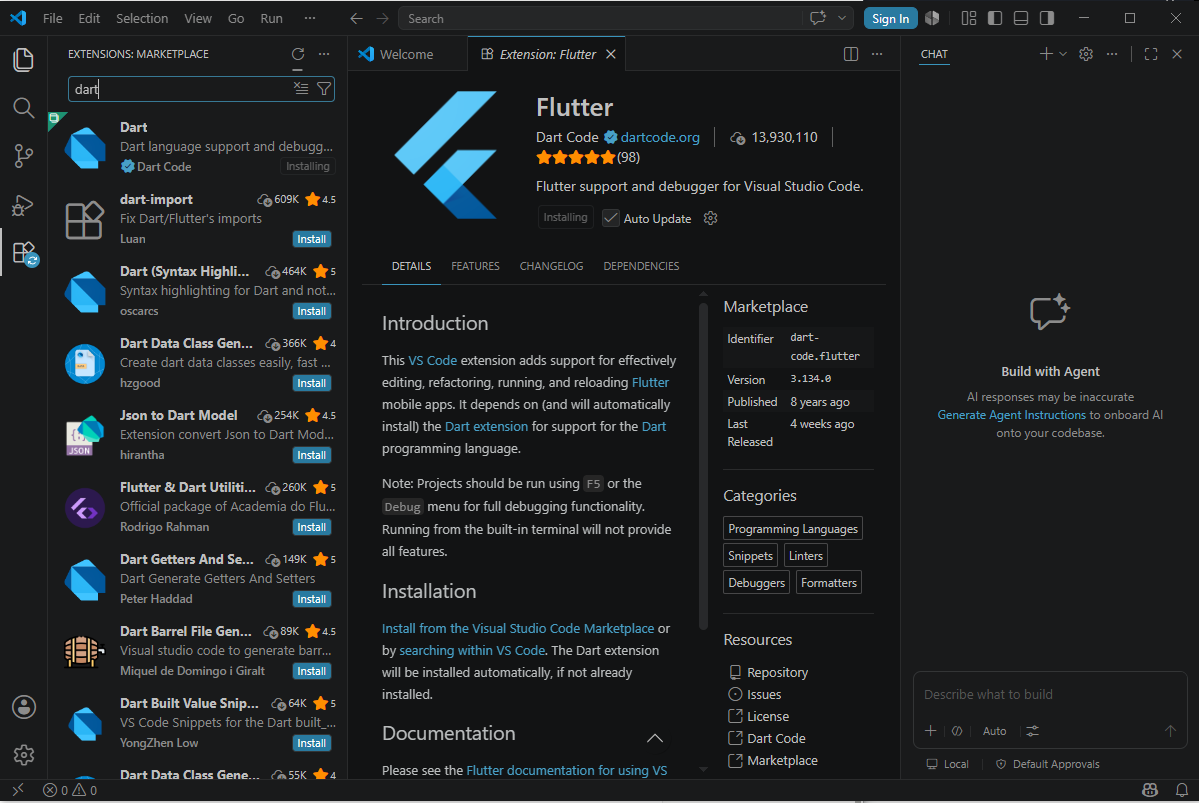Viewport: 1199px width, 803px height.
Task: Open the File menu
Action: coord(53,18)
